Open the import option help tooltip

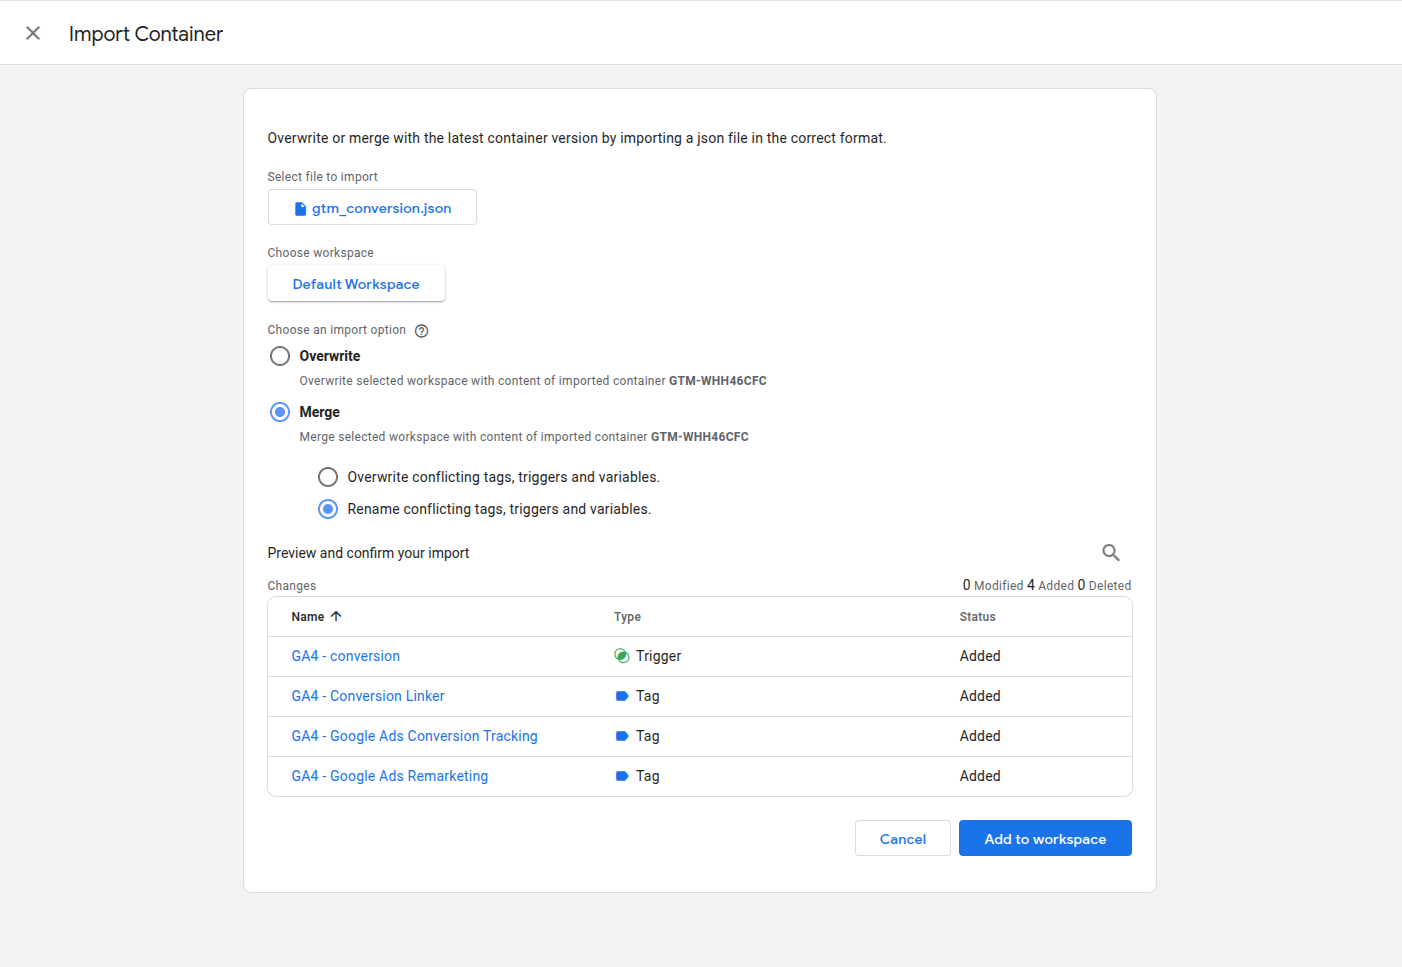(421, 330)
